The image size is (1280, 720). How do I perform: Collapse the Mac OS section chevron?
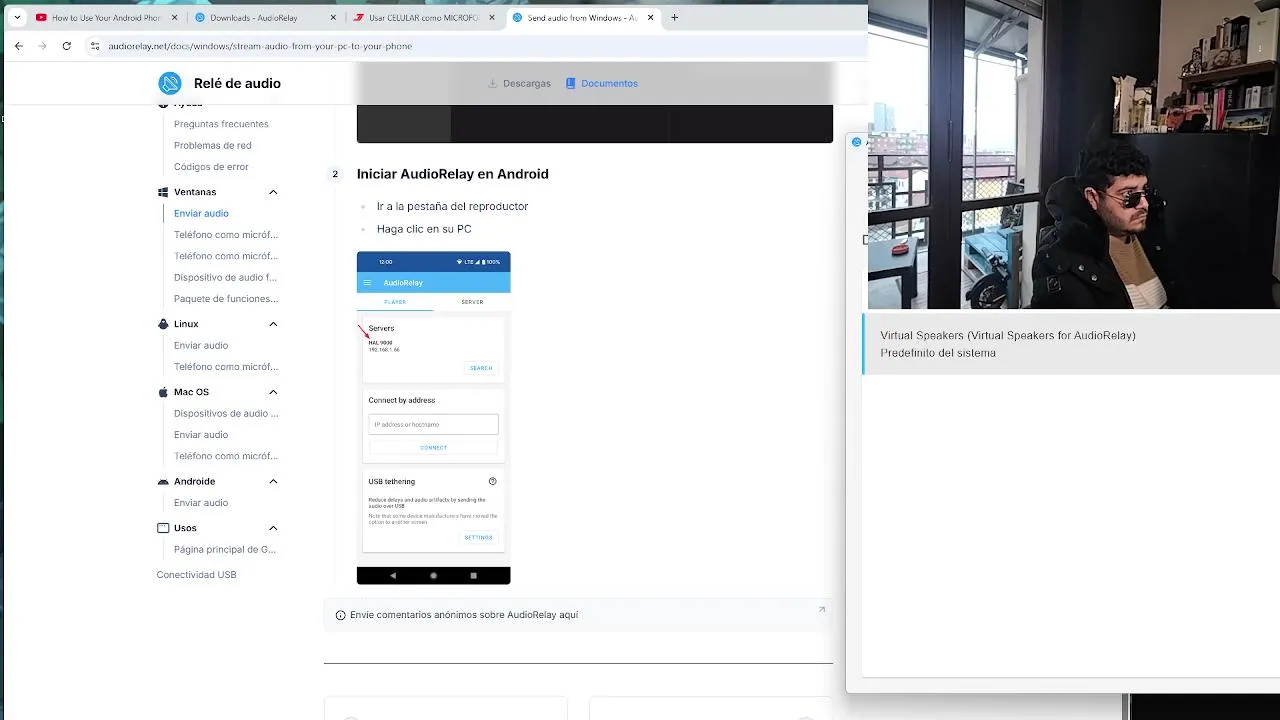point(273,392)
